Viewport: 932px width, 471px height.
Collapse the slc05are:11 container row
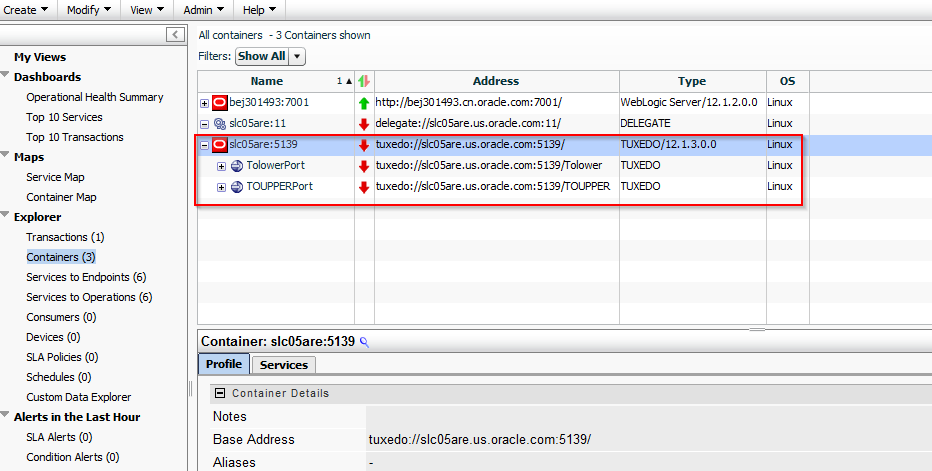(x=204, y=124)
